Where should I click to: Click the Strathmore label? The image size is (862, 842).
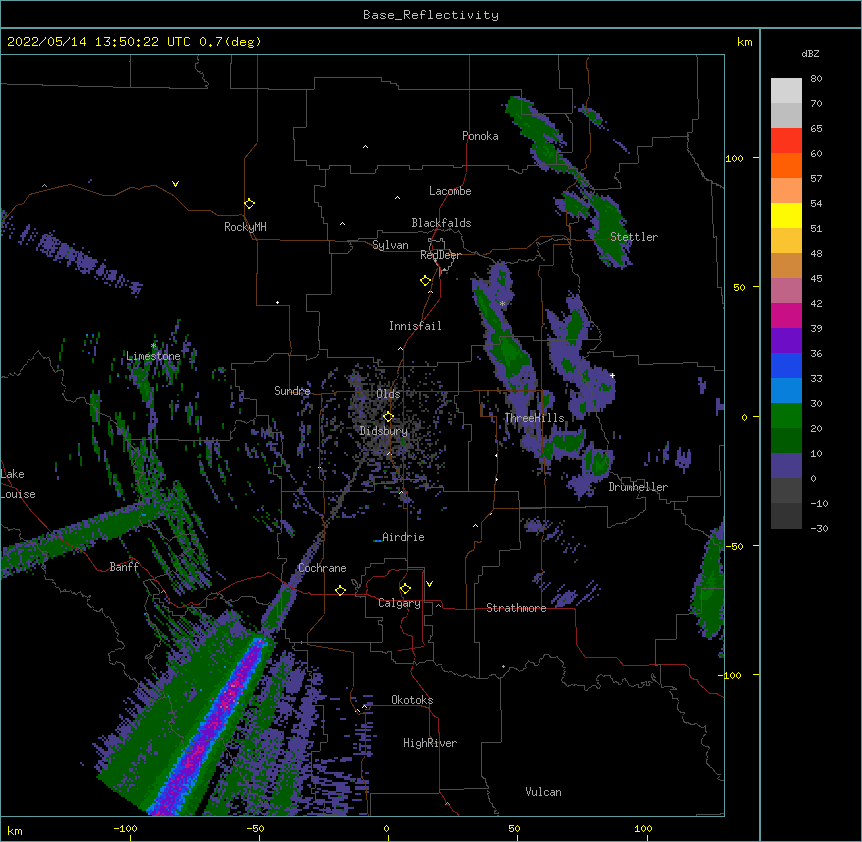516,608
